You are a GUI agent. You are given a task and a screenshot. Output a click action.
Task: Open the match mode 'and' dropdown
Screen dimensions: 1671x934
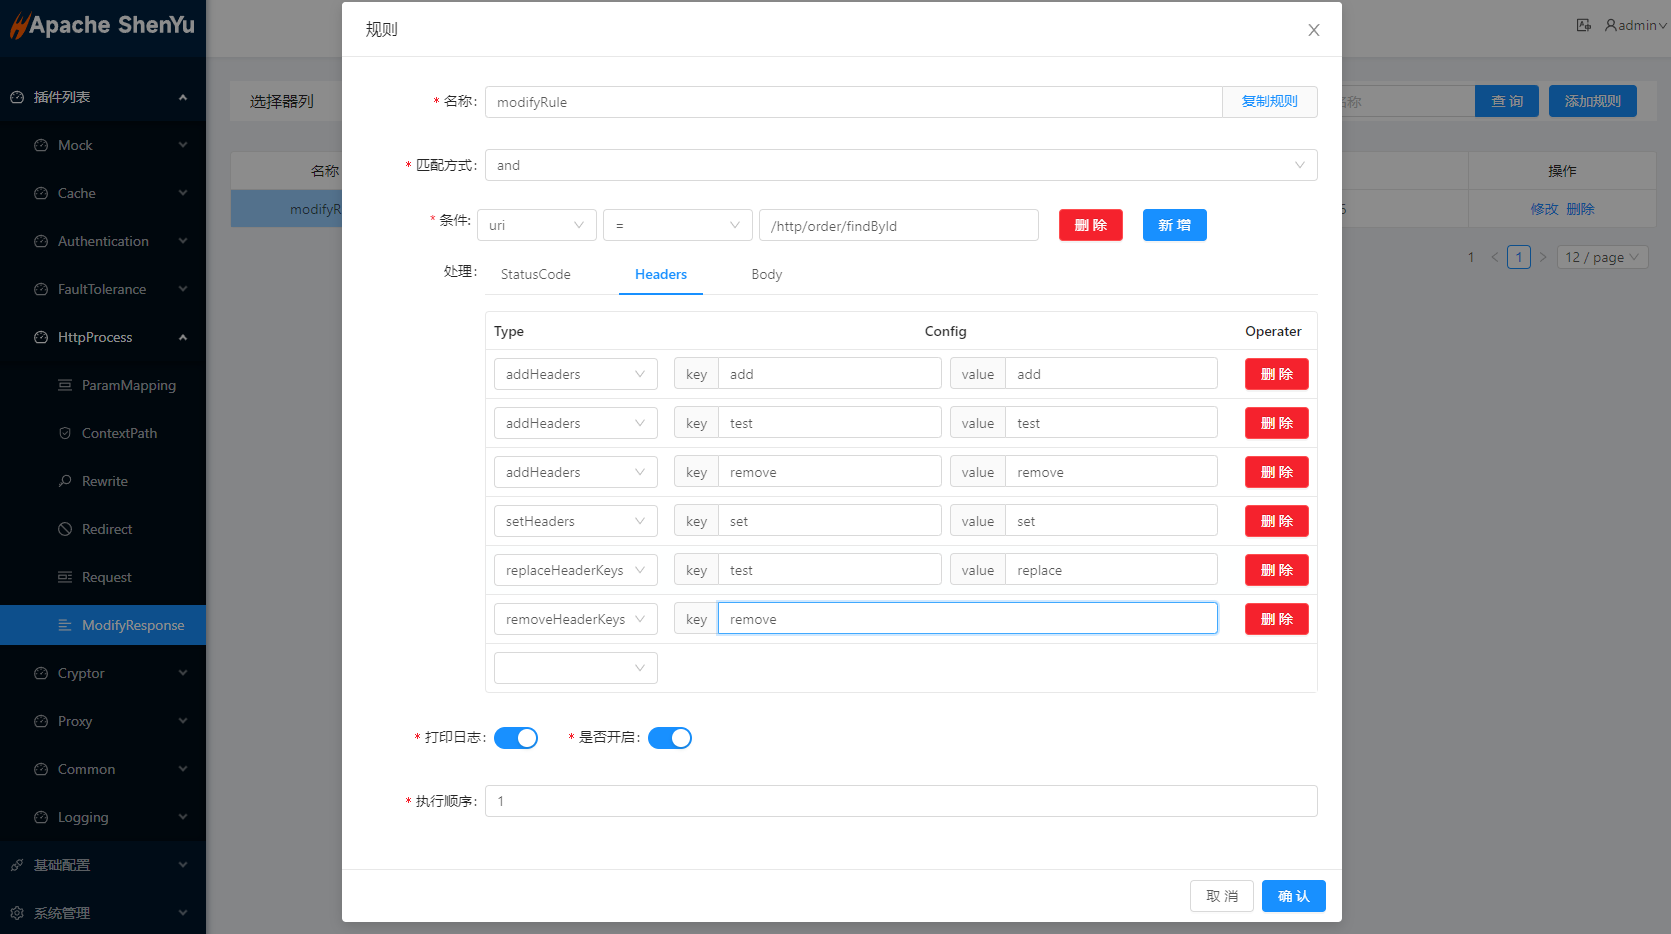tap(900, 165)
